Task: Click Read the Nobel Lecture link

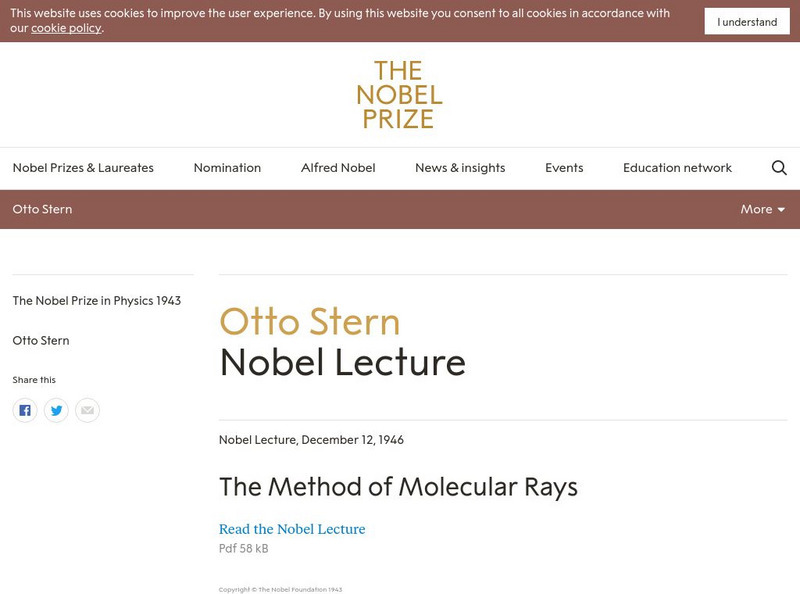Action: coord(292,529)
